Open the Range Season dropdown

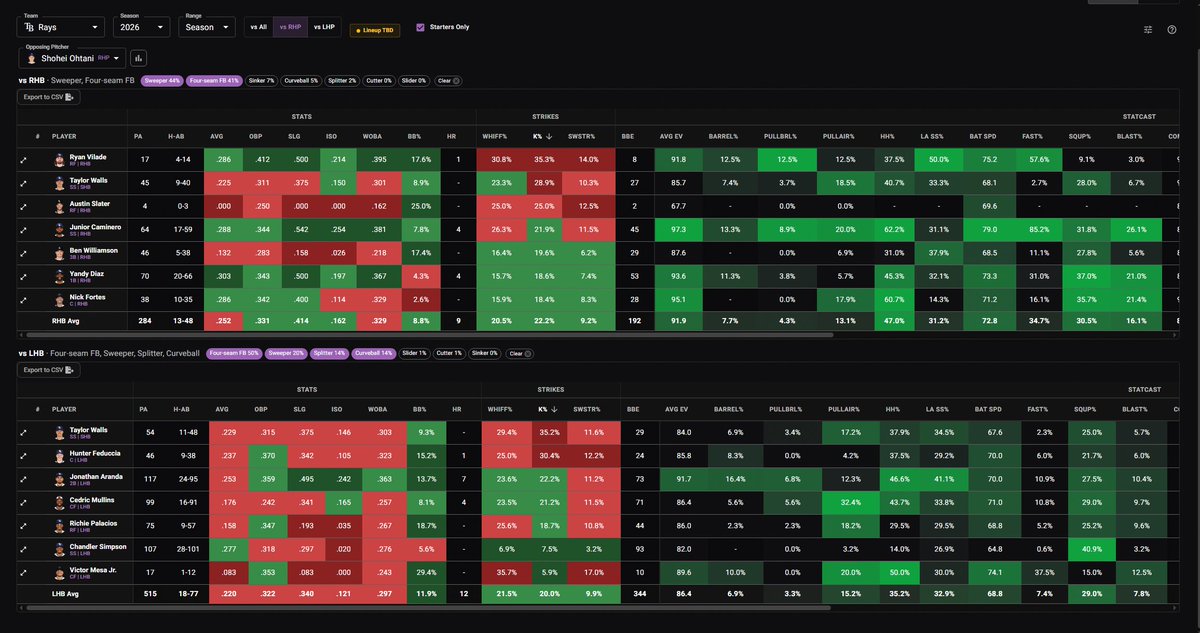[207, 27]
